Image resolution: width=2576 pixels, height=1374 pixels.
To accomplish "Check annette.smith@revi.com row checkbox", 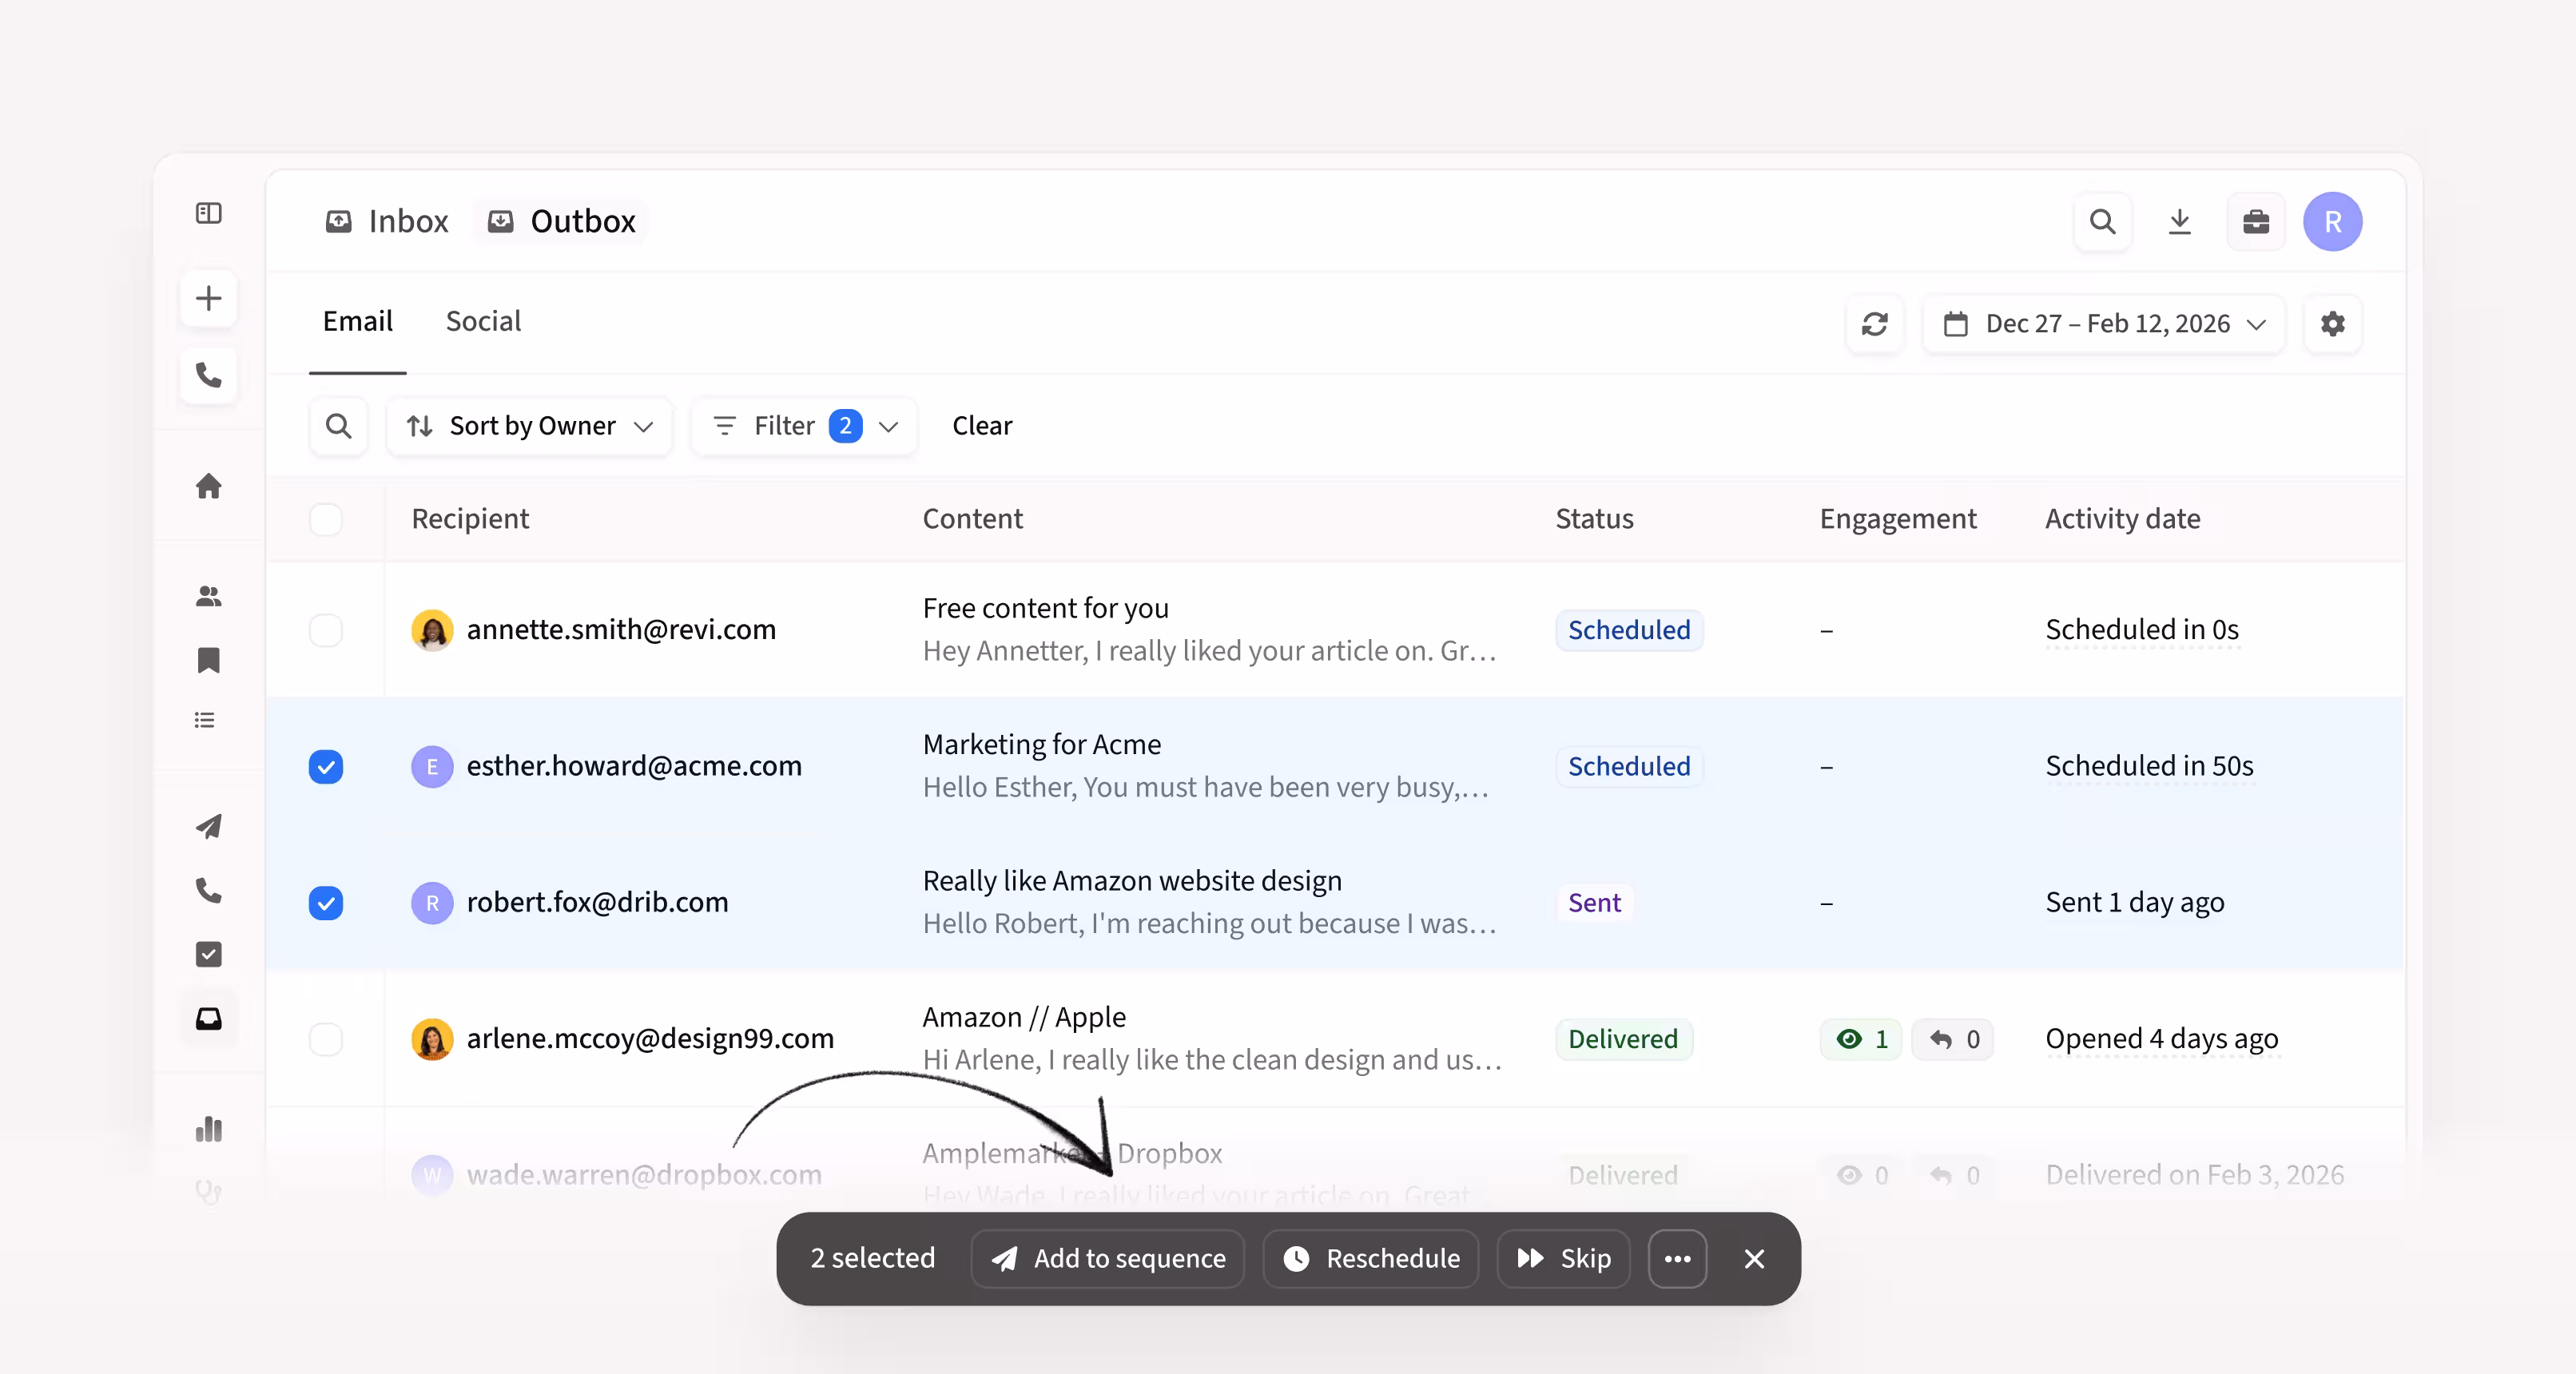I will 326,630.
